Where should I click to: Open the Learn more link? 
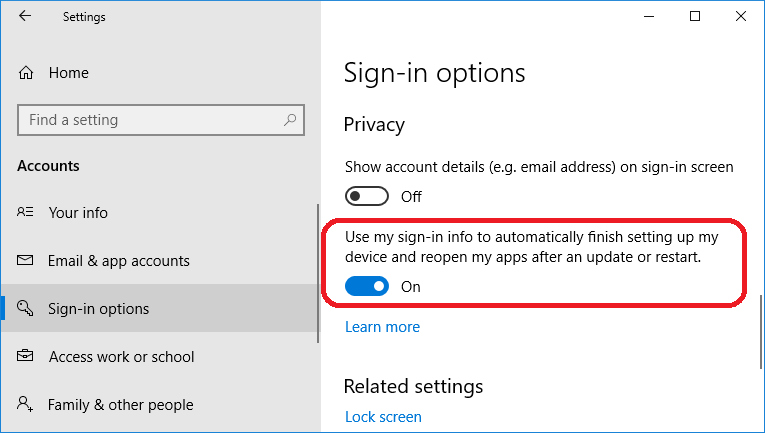tap(382, 327)
